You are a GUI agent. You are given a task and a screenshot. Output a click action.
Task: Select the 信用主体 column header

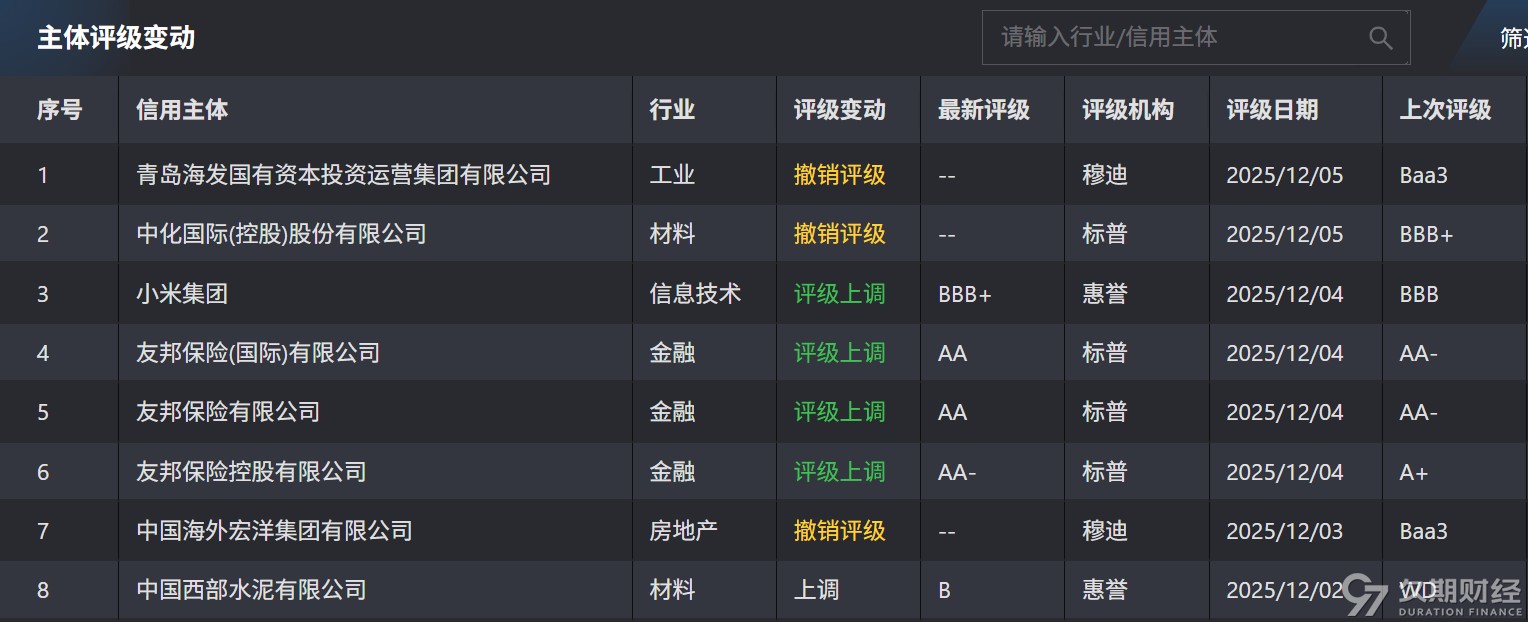(181, 110)
